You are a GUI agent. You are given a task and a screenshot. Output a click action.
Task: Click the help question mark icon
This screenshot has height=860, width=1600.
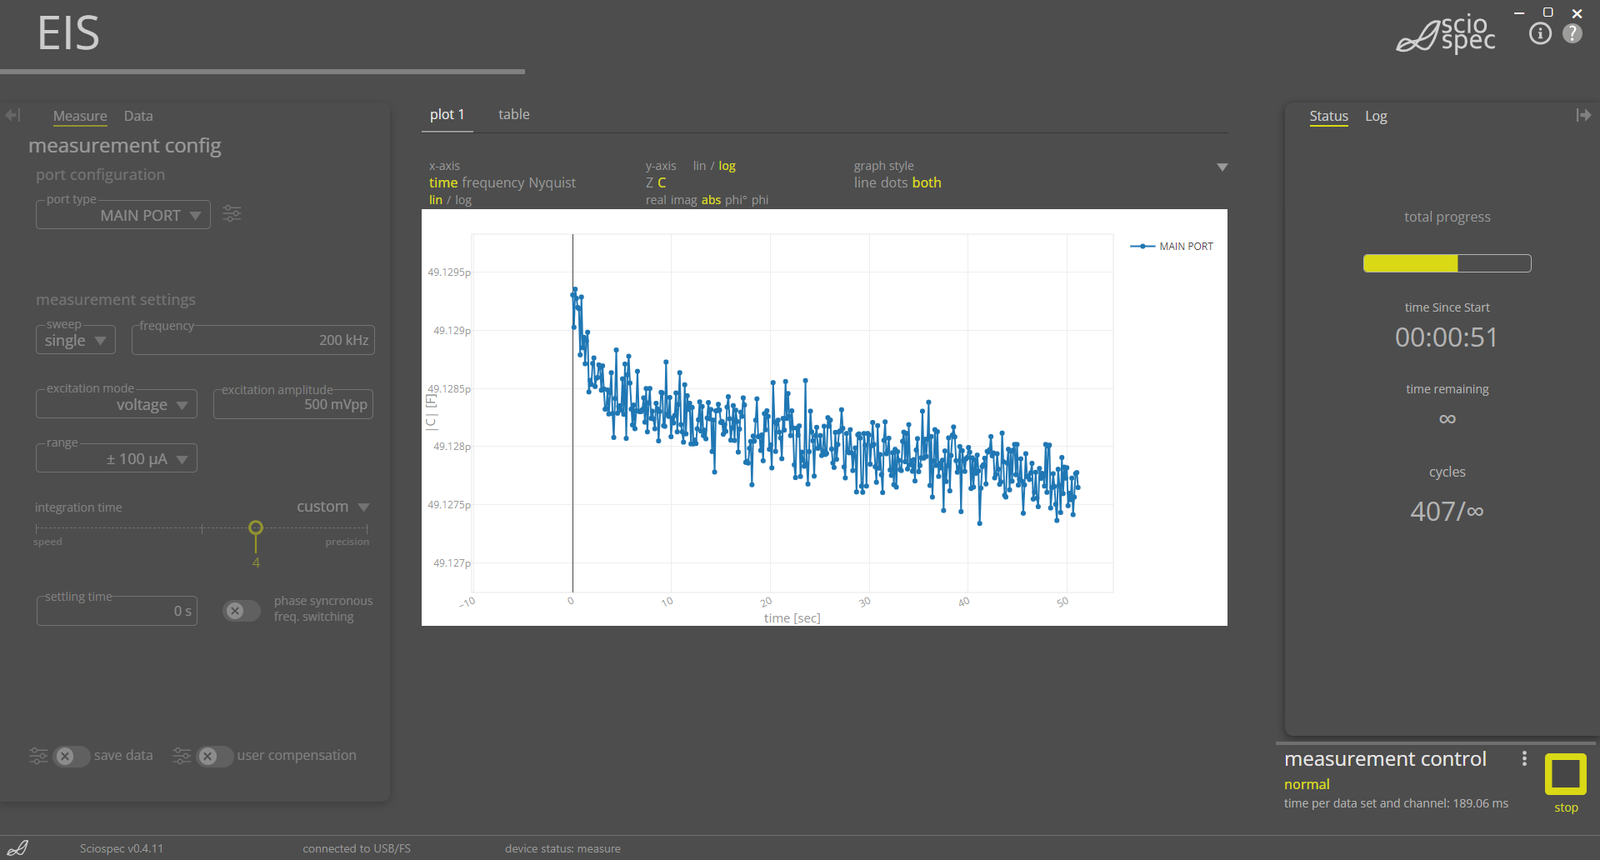1572,34
